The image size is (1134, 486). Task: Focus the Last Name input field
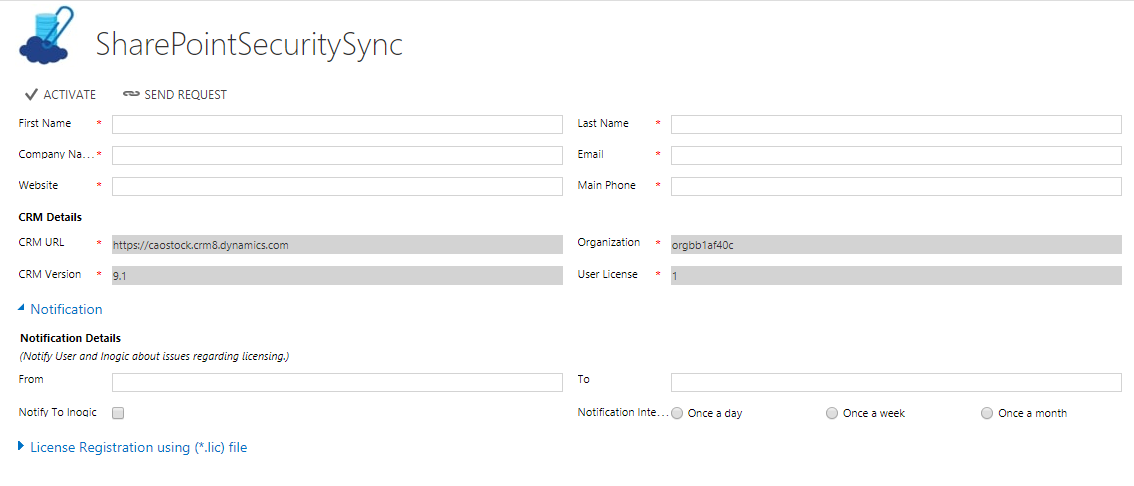896,124
